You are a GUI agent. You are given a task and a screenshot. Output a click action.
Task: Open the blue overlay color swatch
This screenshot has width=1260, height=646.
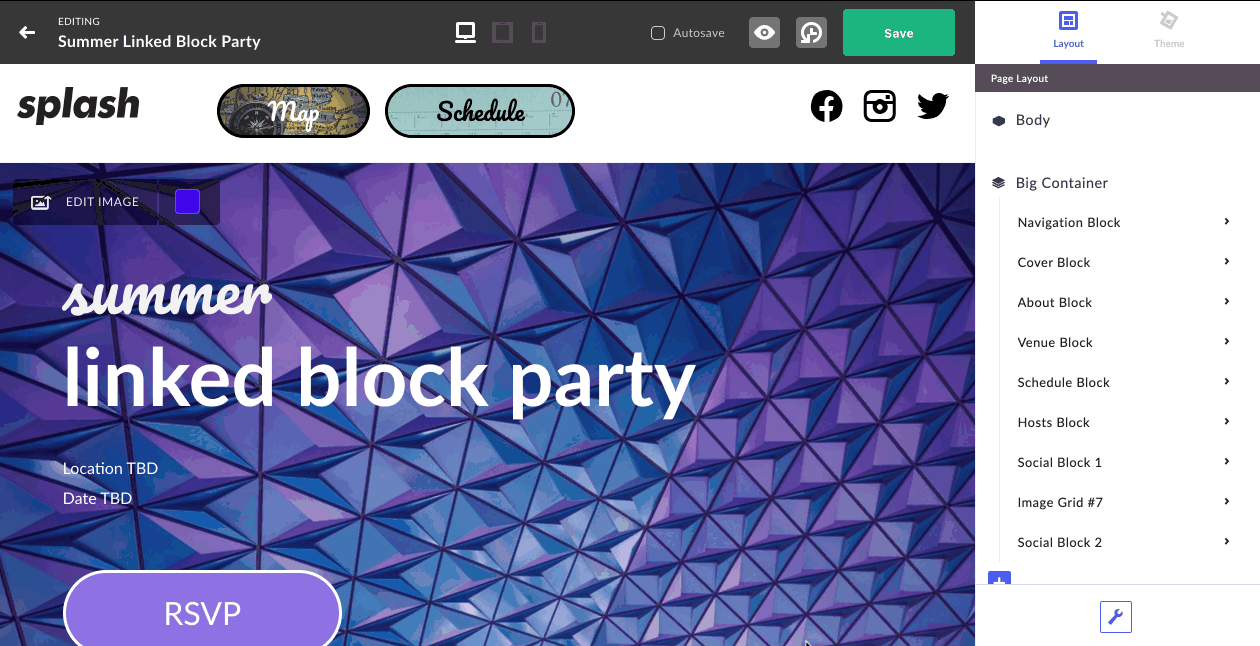click(187, 202)
